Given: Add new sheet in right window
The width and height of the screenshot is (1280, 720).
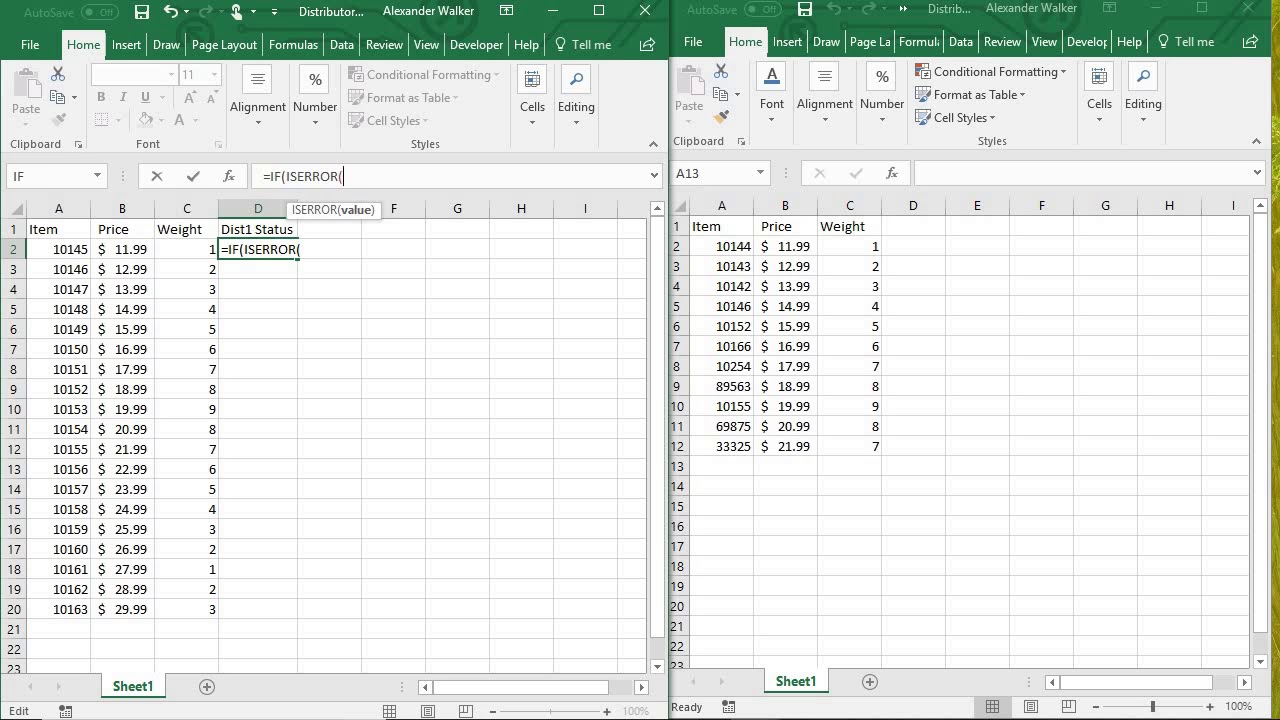Looking at the screenshot, I should (x=870, y=681).
